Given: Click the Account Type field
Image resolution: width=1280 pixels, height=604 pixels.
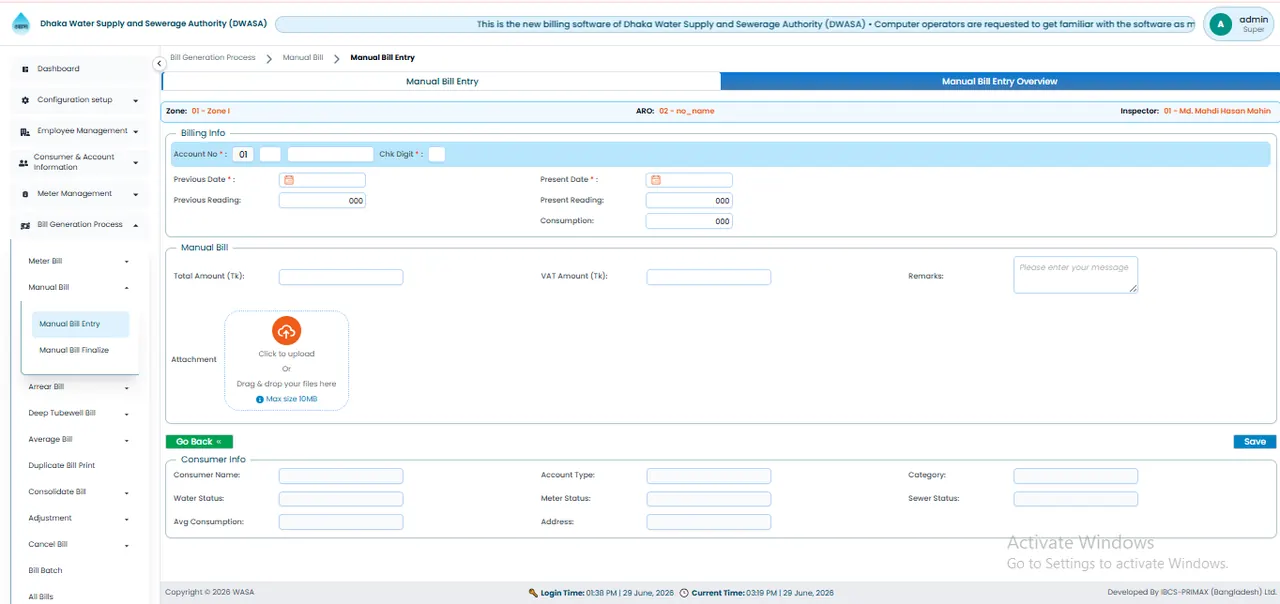Looking at the screenshot, I should (x=709, y=476).
